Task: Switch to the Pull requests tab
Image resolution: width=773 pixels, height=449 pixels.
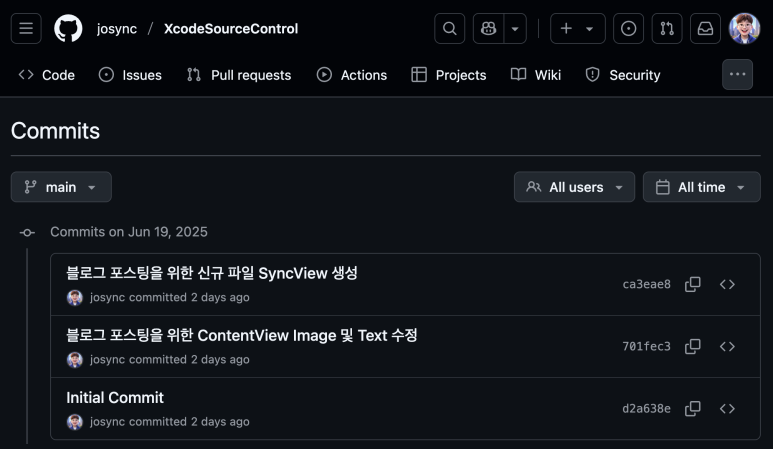Action: [239, 75]
